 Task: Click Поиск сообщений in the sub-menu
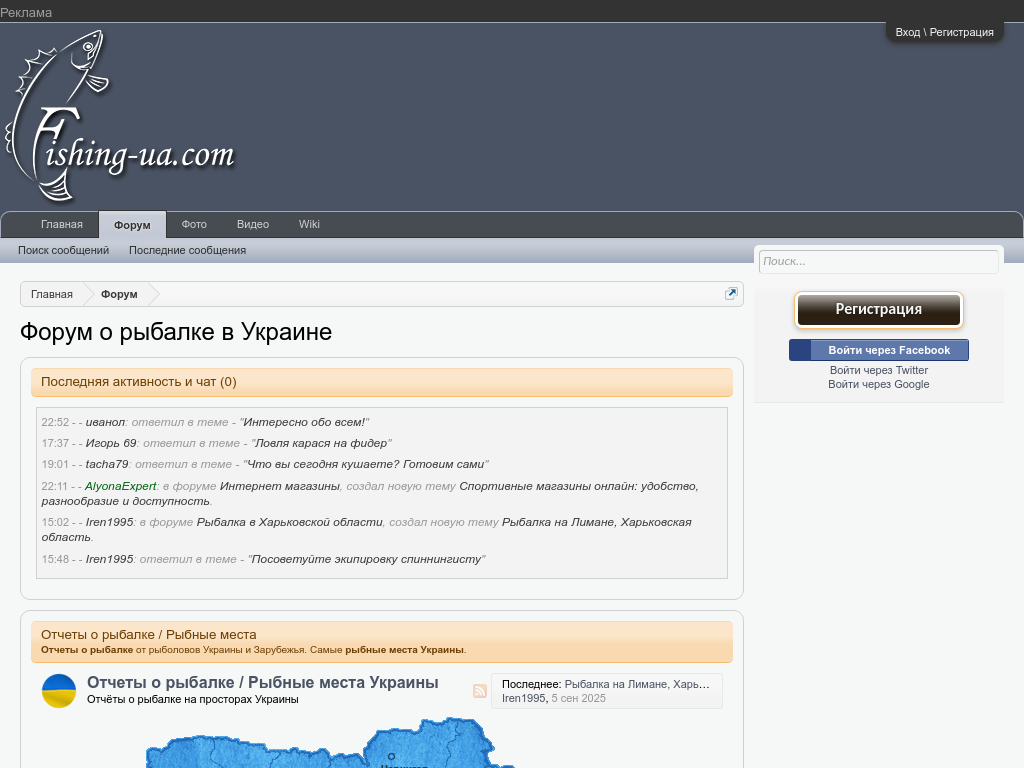point(63,251)
